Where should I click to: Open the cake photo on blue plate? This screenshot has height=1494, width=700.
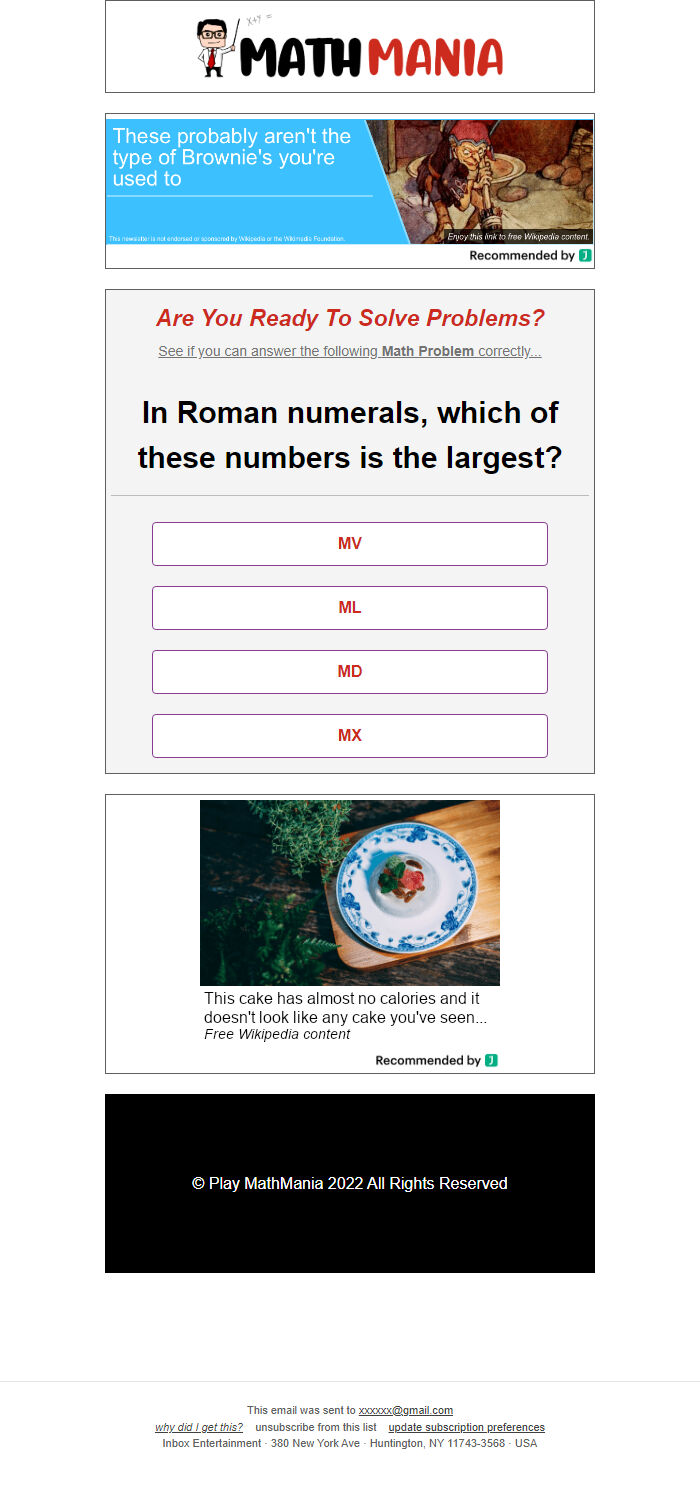[x=350, y=892]
